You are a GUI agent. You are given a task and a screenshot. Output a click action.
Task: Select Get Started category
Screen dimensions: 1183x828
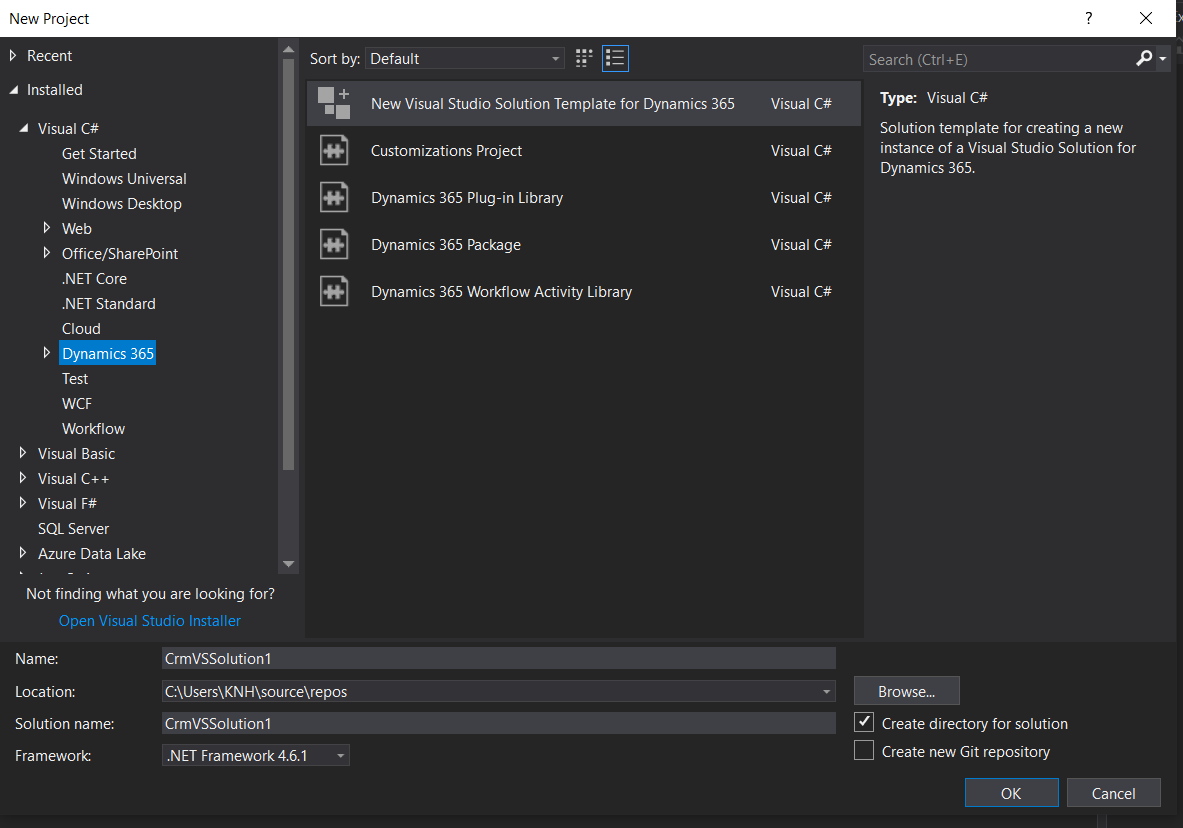coord(99,153)
